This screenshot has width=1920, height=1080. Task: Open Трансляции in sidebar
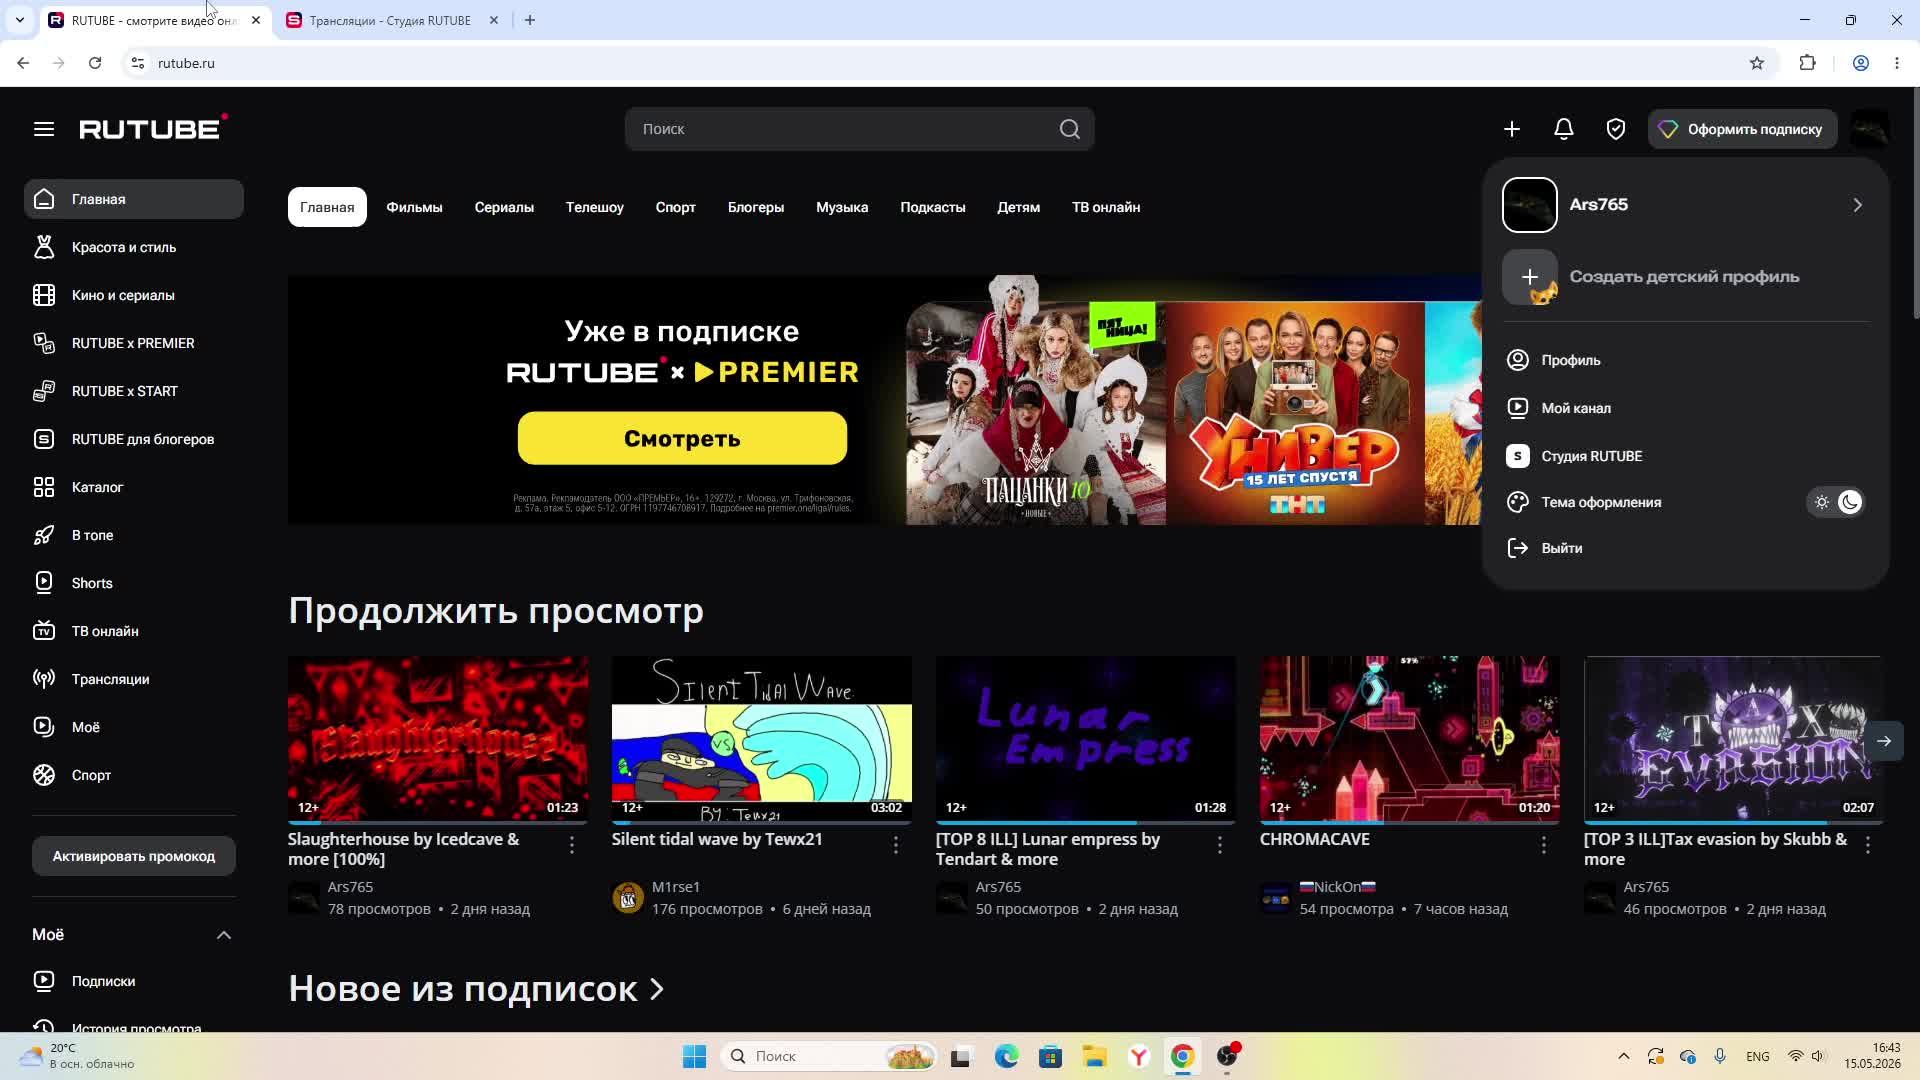[134, 679]
